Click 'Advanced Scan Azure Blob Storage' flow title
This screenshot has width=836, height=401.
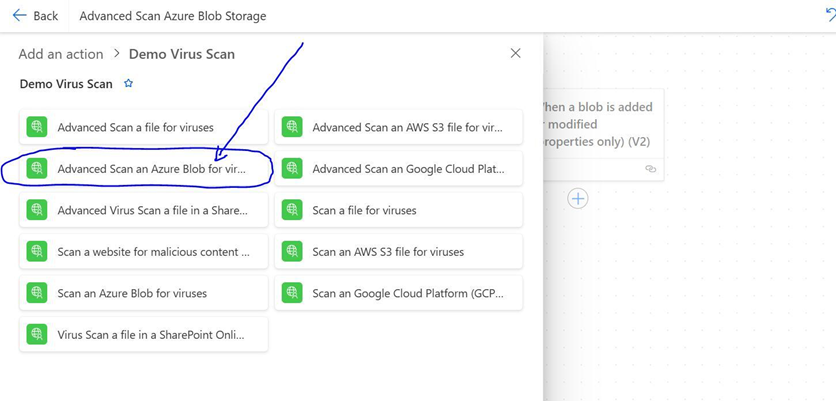173,16
